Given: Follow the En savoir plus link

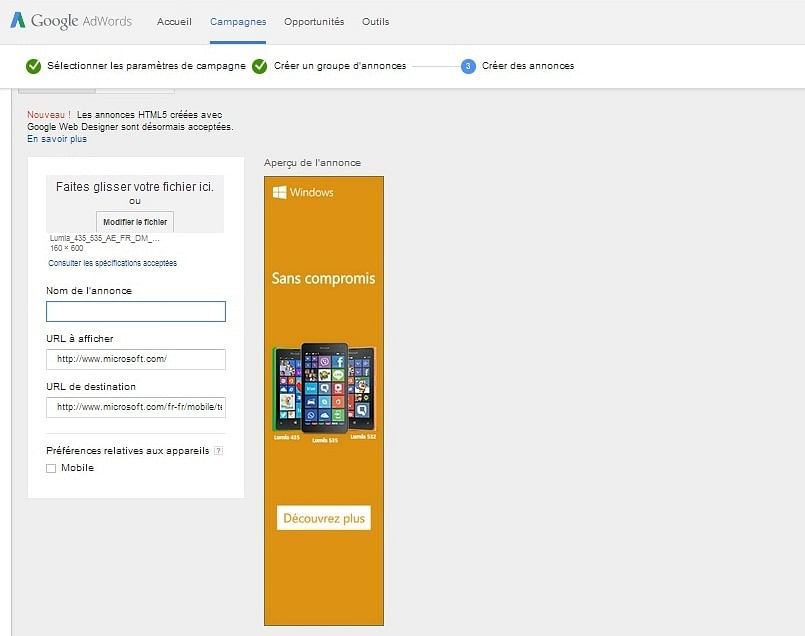Looking at the screenshot, I should [57, 139].
